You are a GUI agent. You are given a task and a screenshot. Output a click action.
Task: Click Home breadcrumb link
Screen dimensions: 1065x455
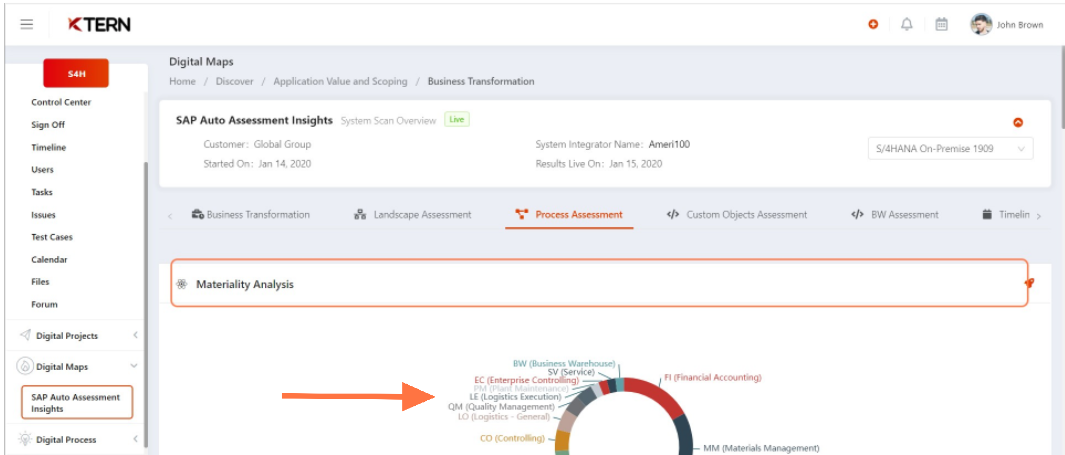pyautogui.click(x=182, y=81)
